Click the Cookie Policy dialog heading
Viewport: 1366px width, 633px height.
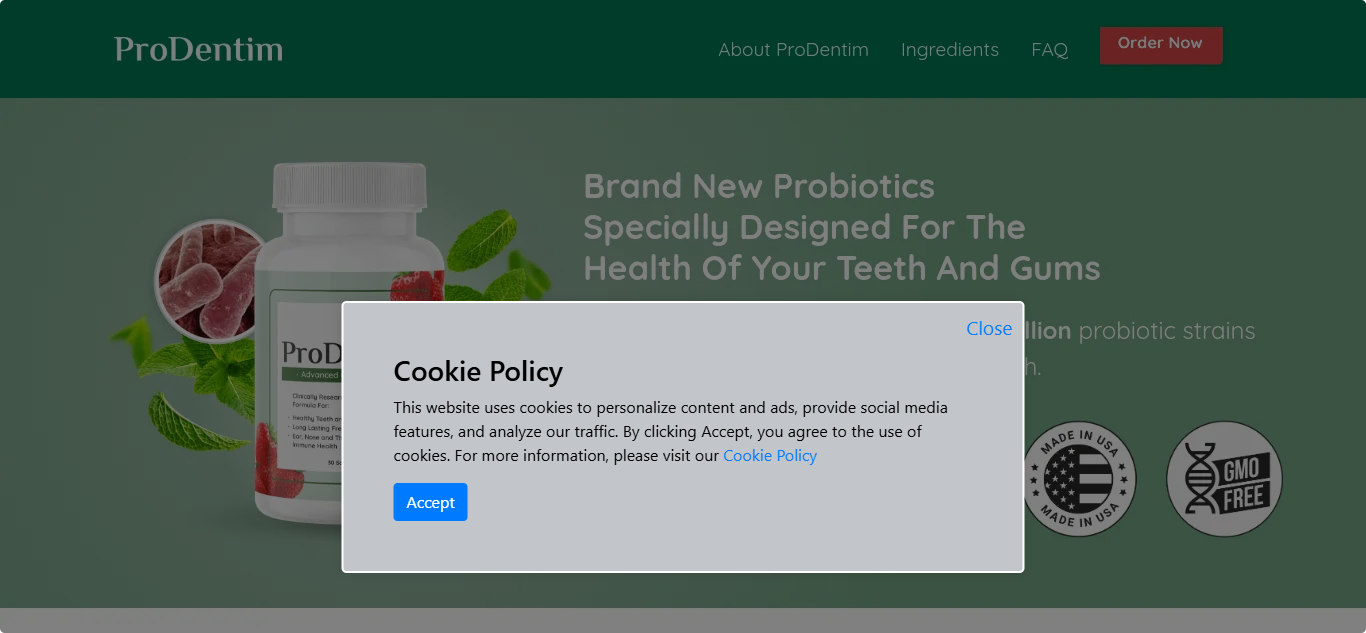478,371
